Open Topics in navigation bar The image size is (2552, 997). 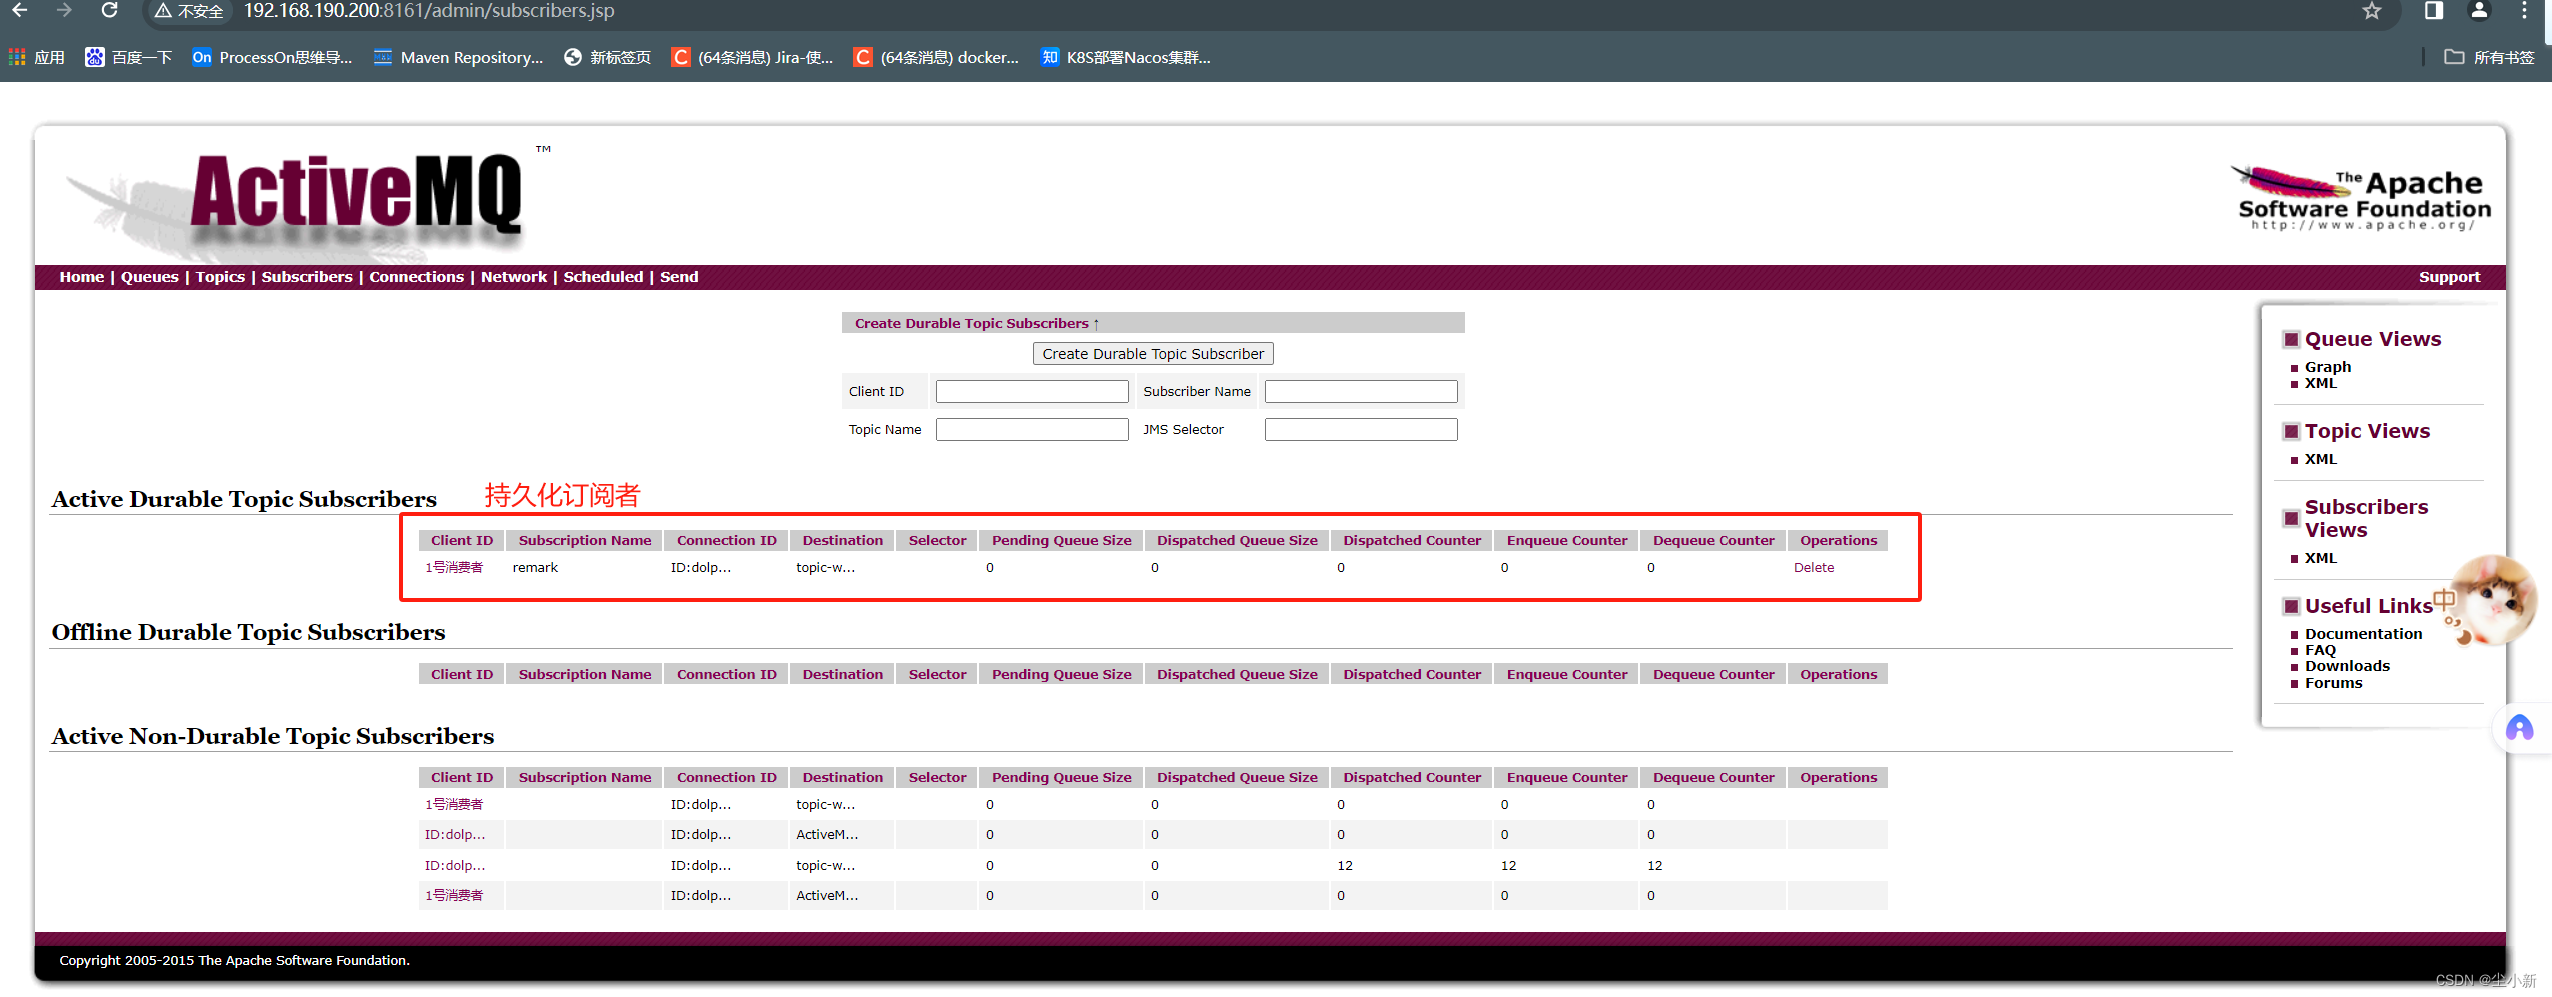click(220, 277)
